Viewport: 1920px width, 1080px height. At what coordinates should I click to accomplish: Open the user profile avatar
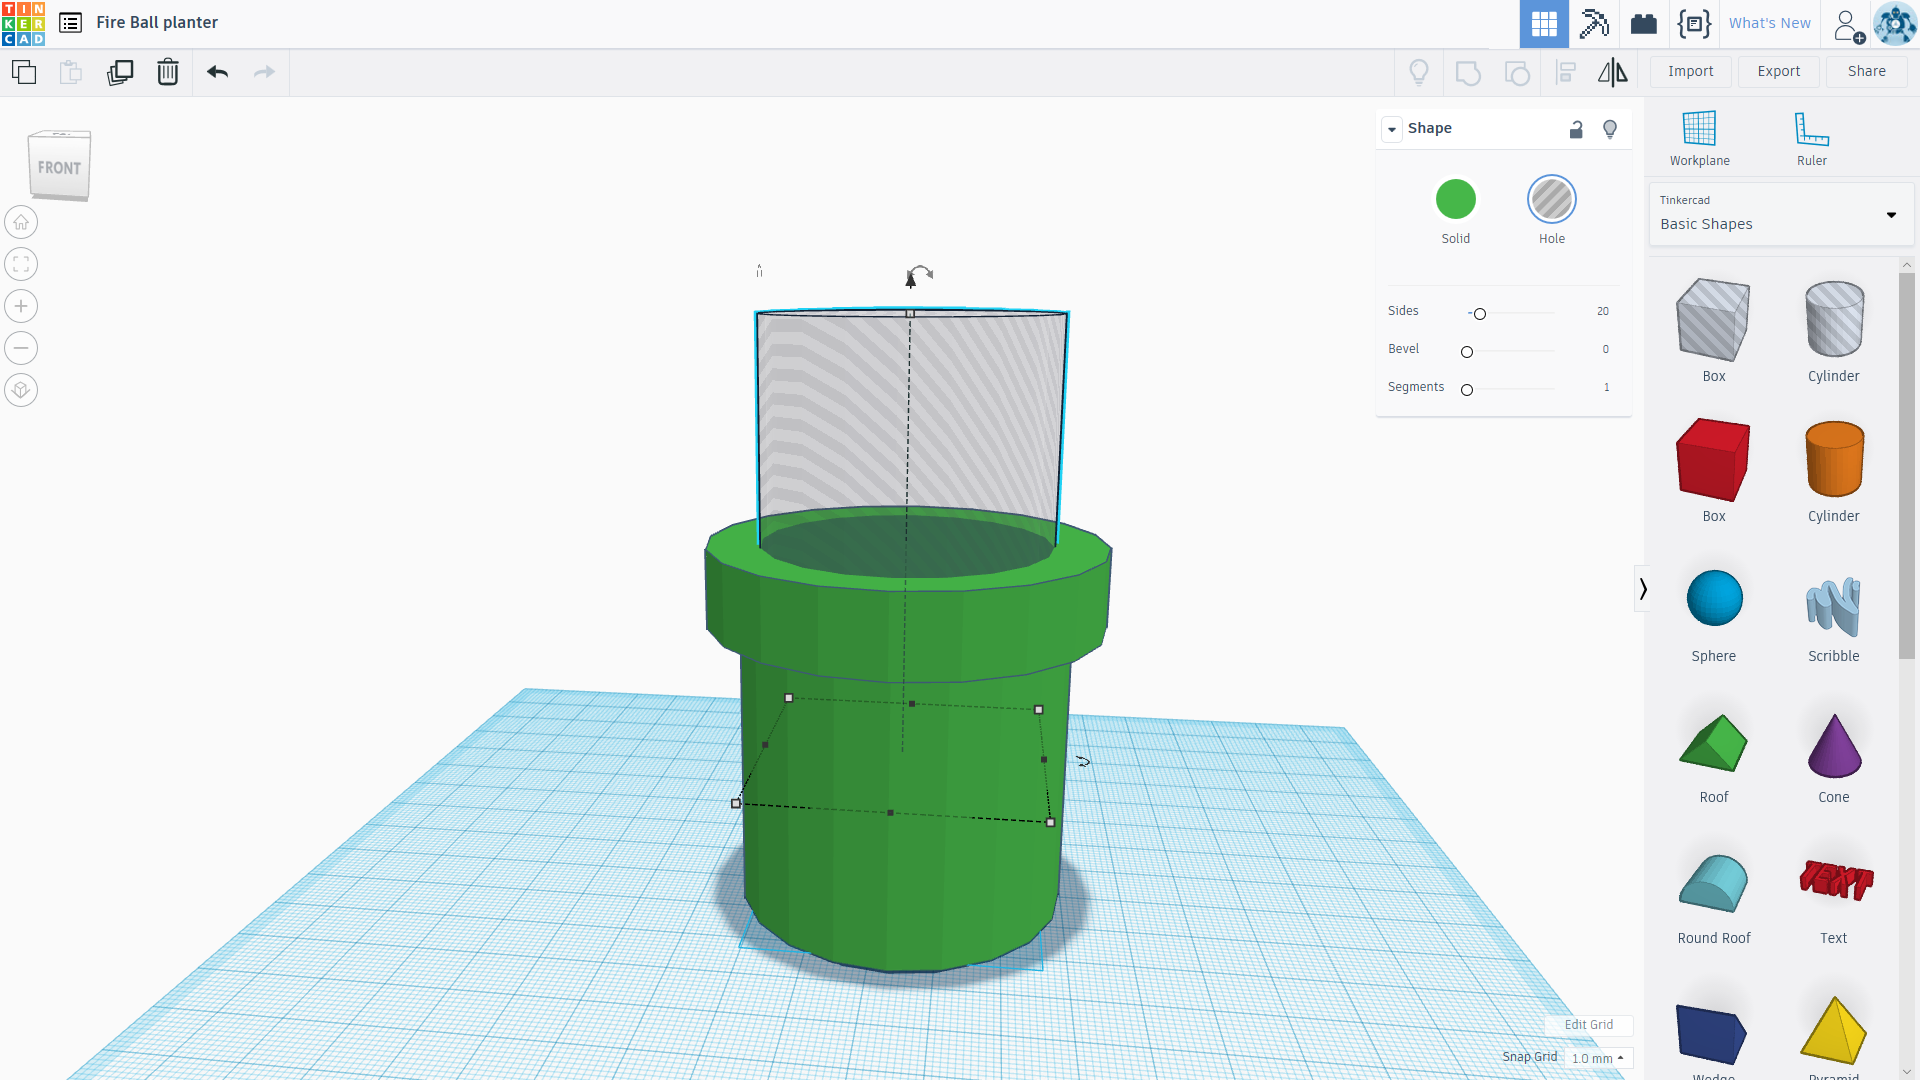point(1895,24)
